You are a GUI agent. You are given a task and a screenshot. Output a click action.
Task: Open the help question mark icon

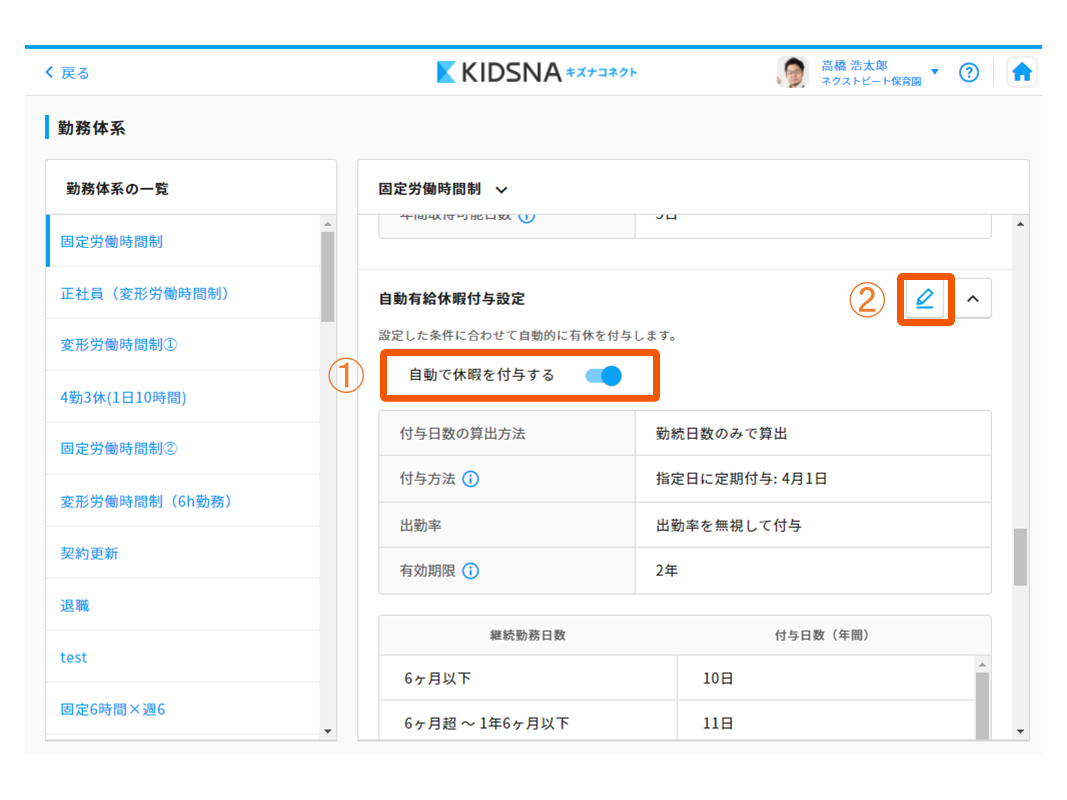968,73
